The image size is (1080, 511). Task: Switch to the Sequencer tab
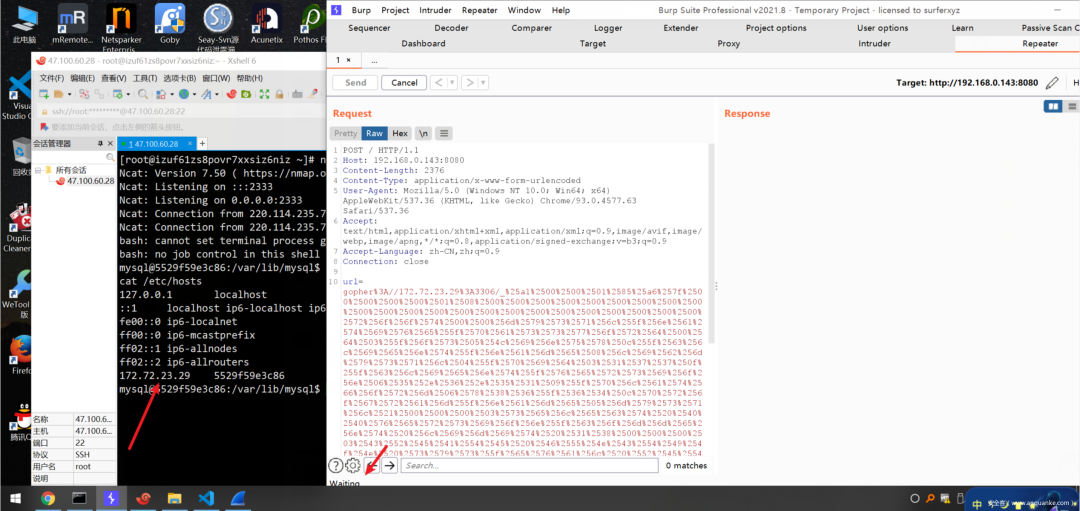coord(369,28)
